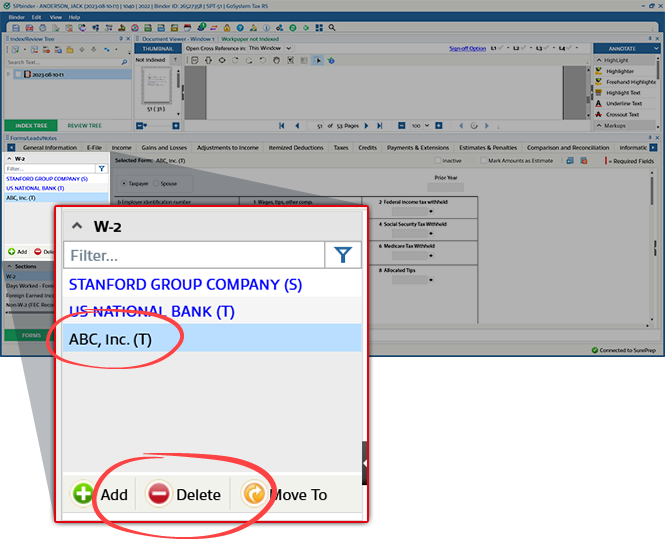Click the calendar icon in the main toolbar
Screen dimensions: 665x545
click(x=187, y=28)
